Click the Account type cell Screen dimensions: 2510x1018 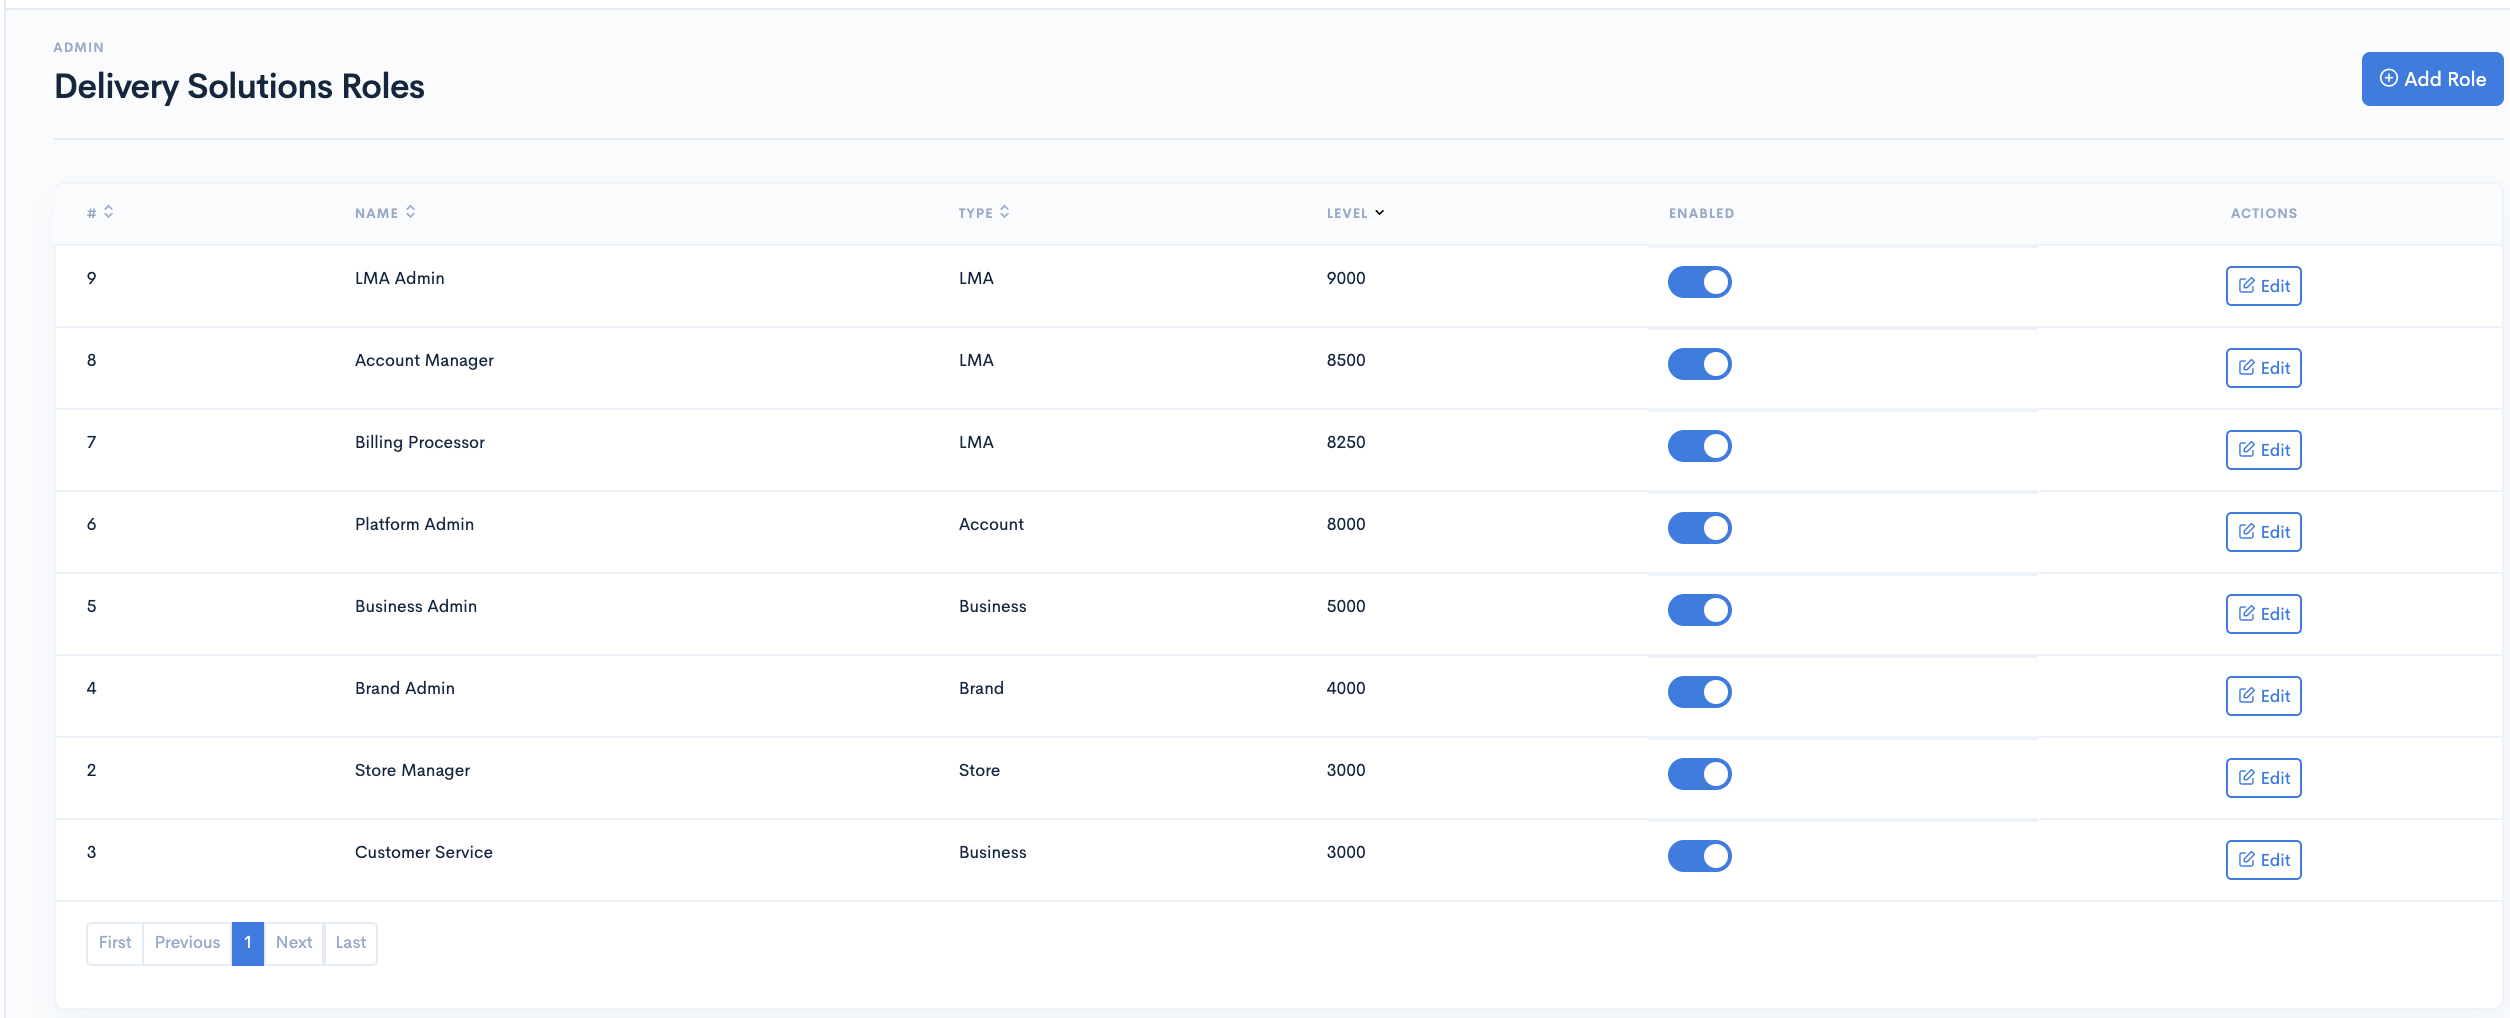(991, 524)
